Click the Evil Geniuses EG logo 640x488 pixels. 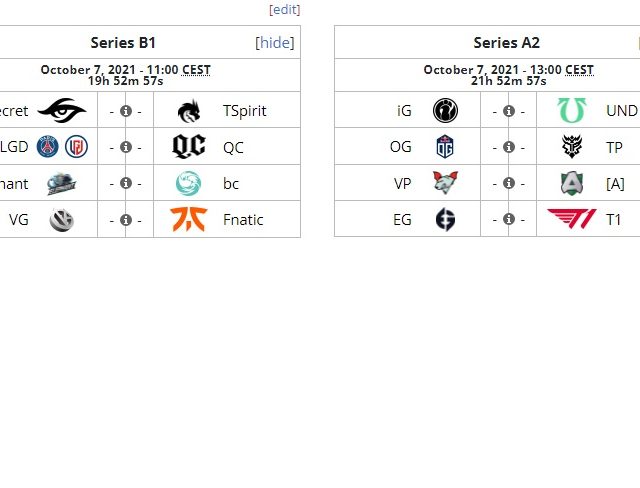pyautogui.click(x=445, y=219)
